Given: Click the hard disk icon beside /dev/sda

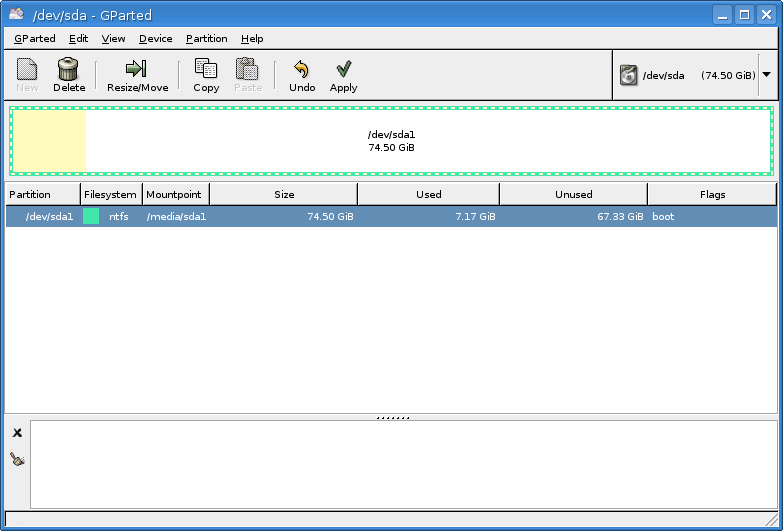Looking at the screenshot, I should point(628,75).
